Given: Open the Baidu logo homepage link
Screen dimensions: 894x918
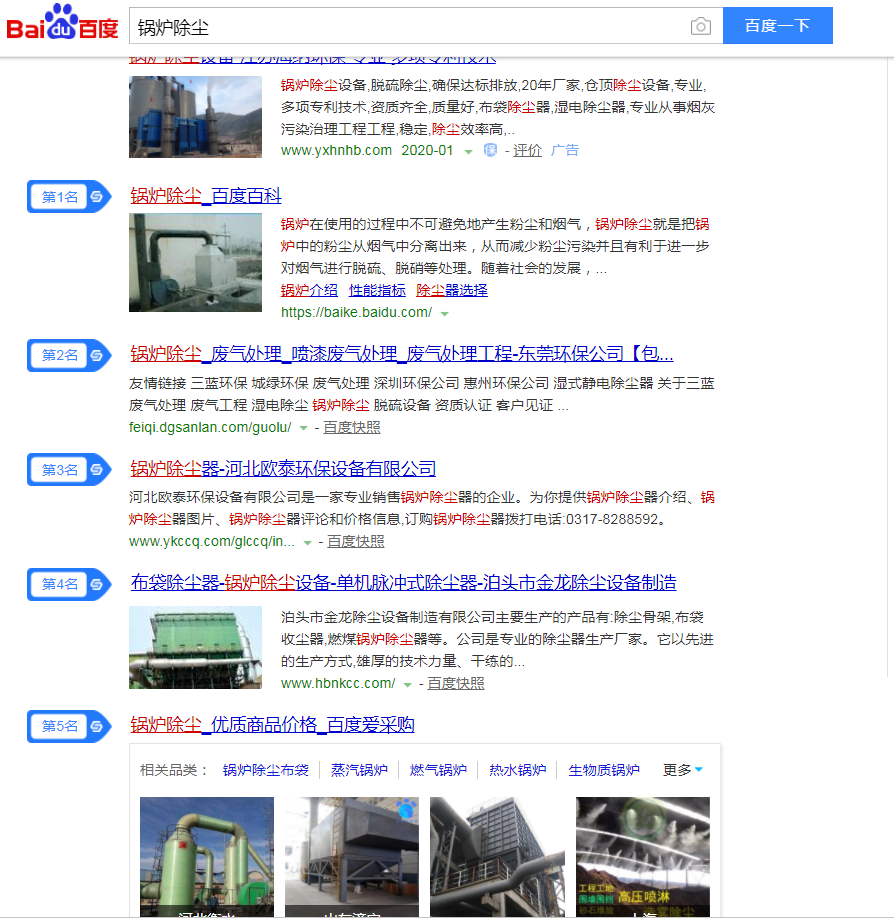Looking at the screenshot, I should point(62,23).
